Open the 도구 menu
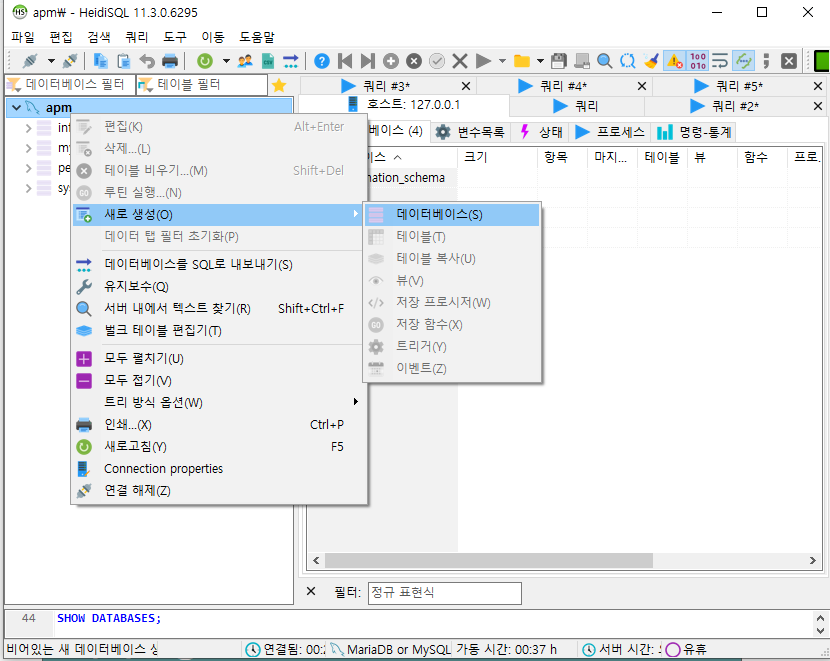Image resolution: width=830 pixels, height=661 pixels. [175, 37]
